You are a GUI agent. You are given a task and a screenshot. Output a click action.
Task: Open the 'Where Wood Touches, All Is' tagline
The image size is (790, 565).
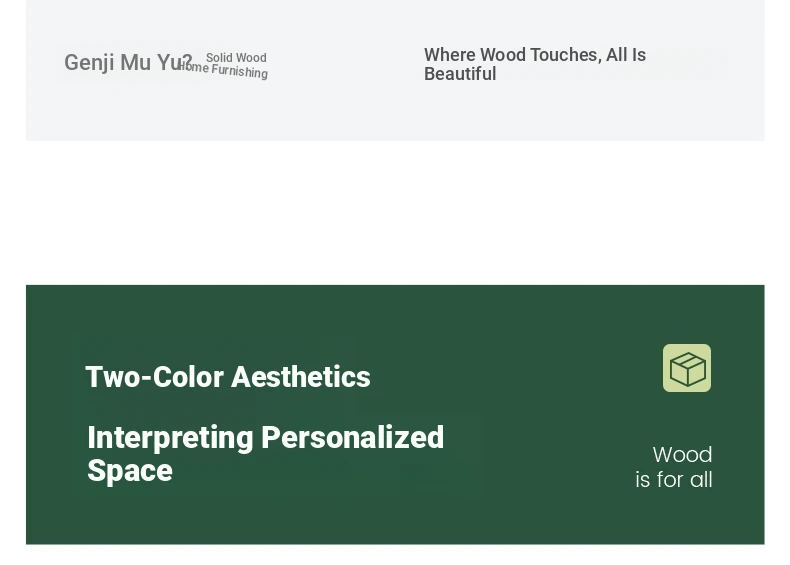(x=535, y=54)
